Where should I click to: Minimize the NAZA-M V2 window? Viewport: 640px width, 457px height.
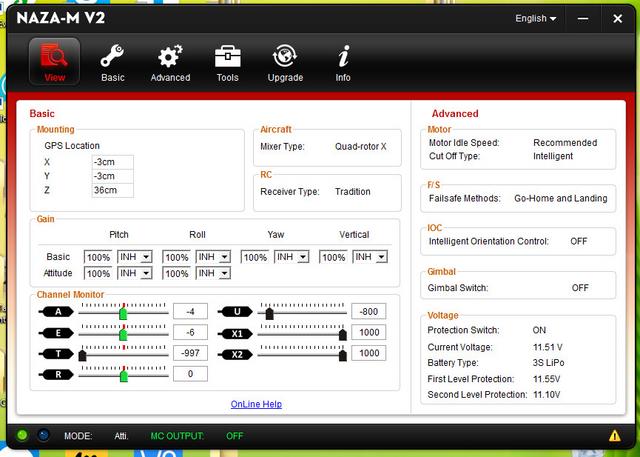click(x=583, y=18)
